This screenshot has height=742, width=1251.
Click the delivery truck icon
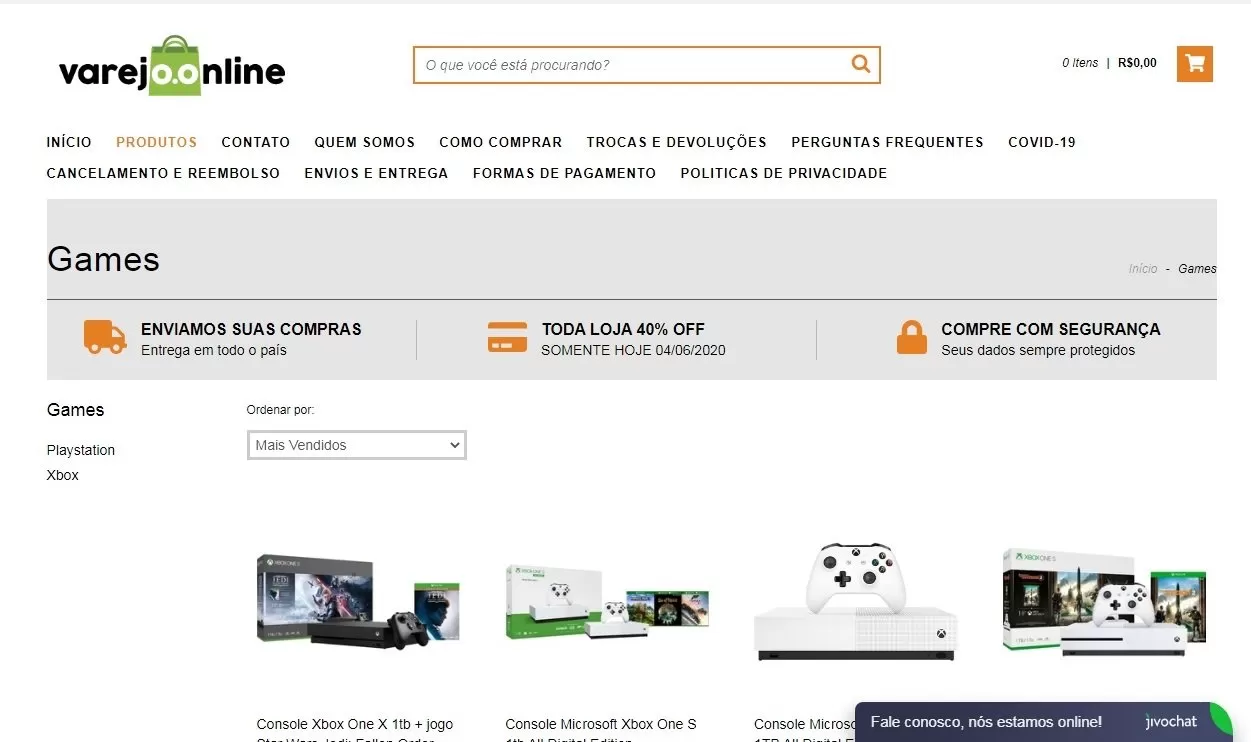tap(105, 338)
